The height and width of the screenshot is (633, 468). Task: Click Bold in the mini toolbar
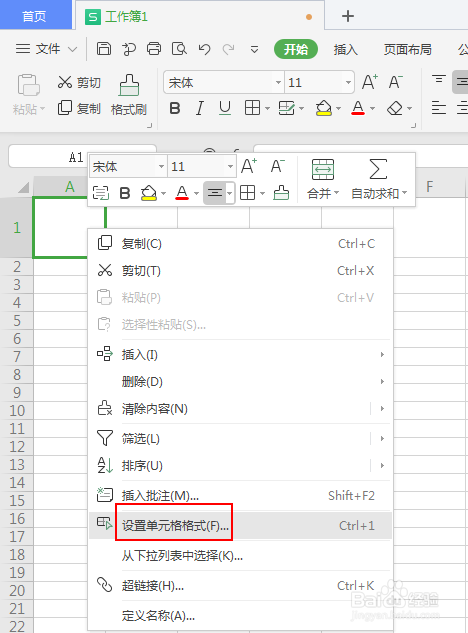coord(125,193)
